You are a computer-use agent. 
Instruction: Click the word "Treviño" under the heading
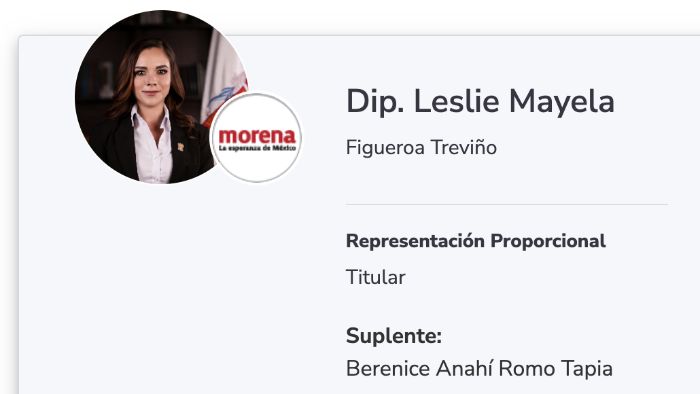(463, 147)
